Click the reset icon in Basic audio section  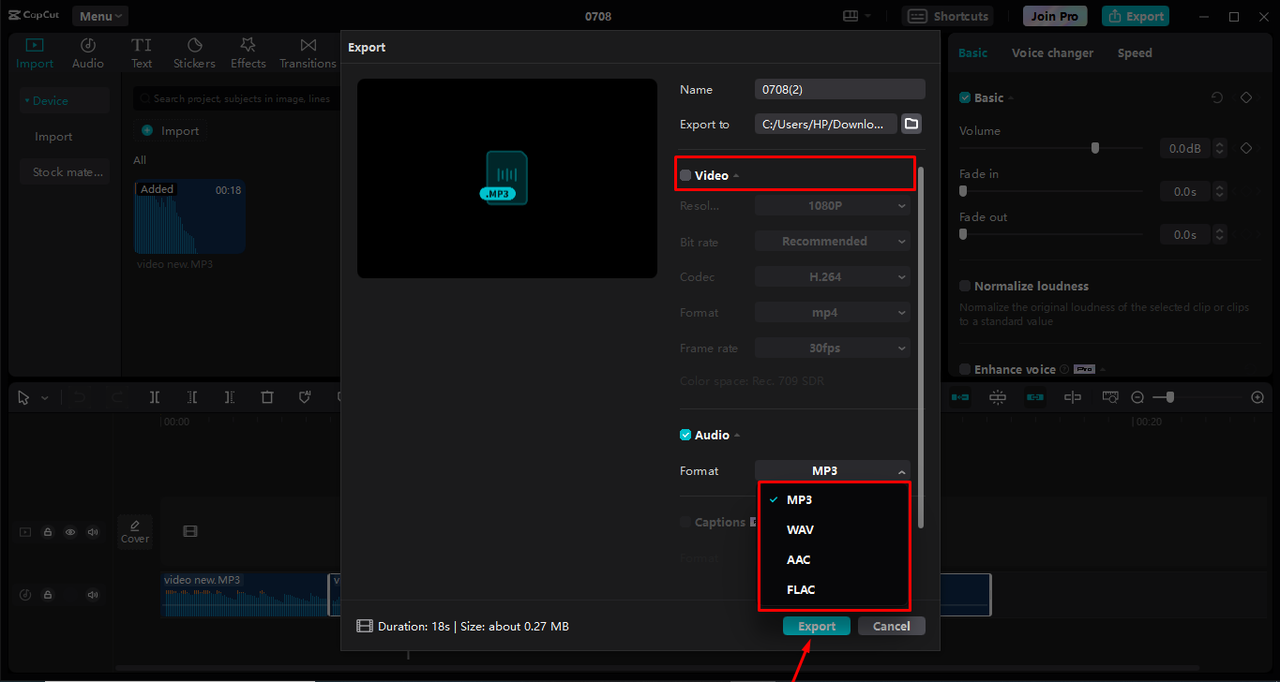1217,98
